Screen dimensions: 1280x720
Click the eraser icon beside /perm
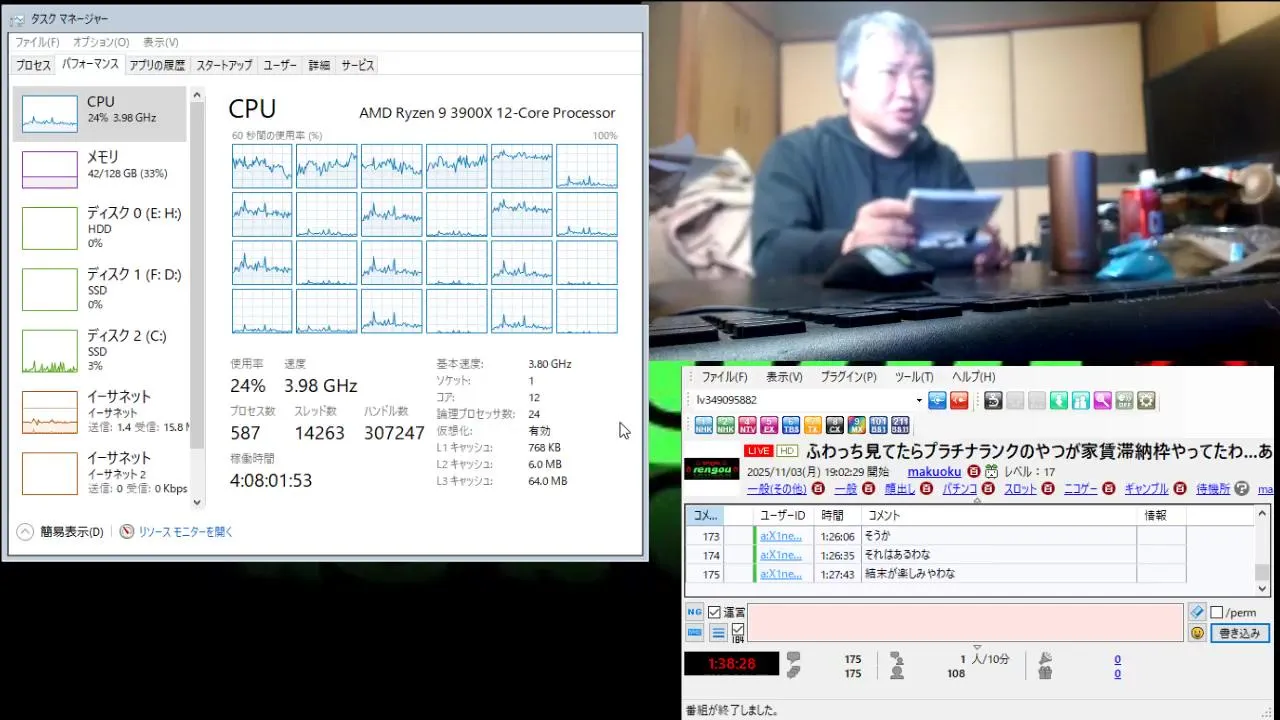[1197, 611]
